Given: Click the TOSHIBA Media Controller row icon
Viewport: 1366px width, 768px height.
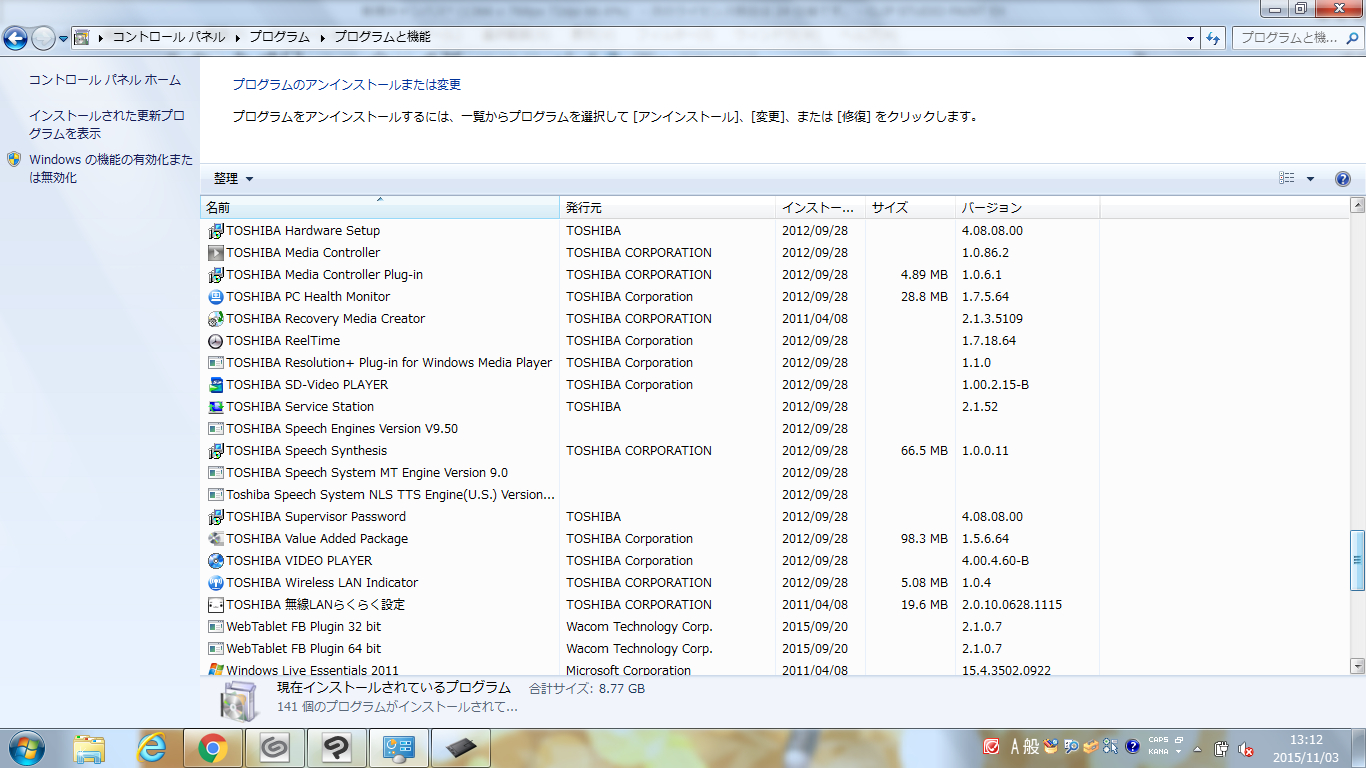Looking at the screenshot, I should pyautogui.click(x=215, y=253).
